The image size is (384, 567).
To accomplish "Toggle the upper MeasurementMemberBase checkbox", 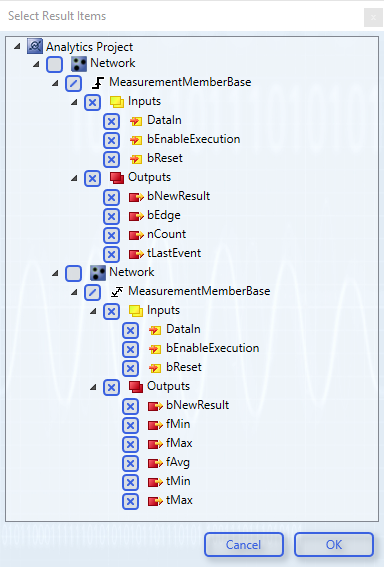I will [x=73, y=84].
